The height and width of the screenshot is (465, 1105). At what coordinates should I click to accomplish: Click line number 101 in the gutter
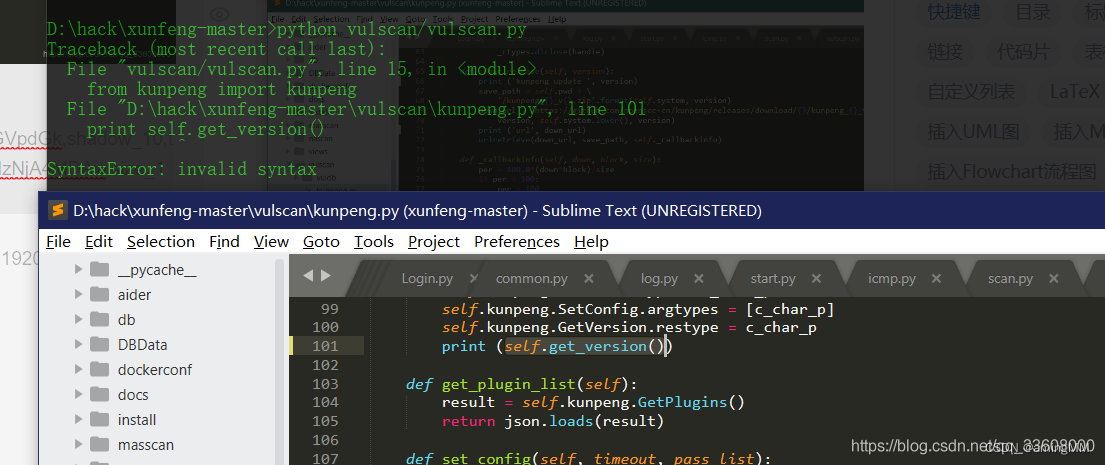pos(325,346)
